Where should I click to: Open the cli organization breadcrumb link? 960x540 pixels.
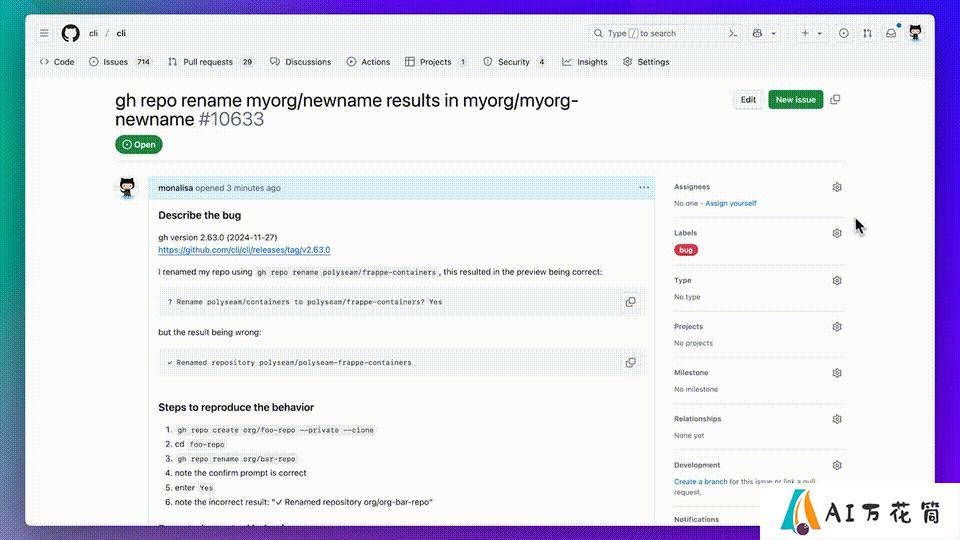(x=93, y=33)
